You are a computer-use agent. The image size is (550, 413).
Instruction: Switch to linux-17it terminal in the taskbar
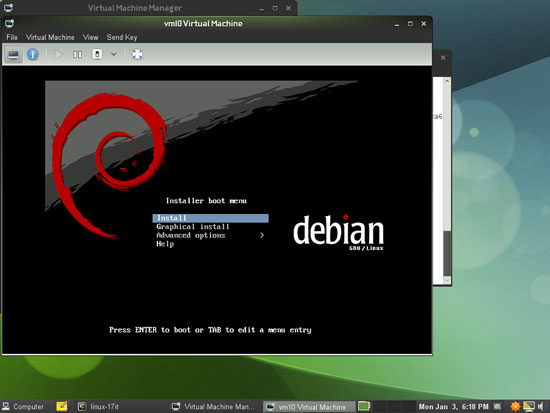coord(99,407)
